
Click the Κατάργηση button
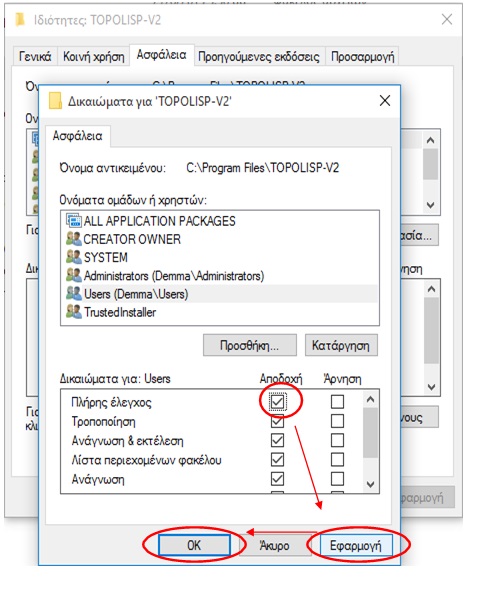(x=341, y=345)
